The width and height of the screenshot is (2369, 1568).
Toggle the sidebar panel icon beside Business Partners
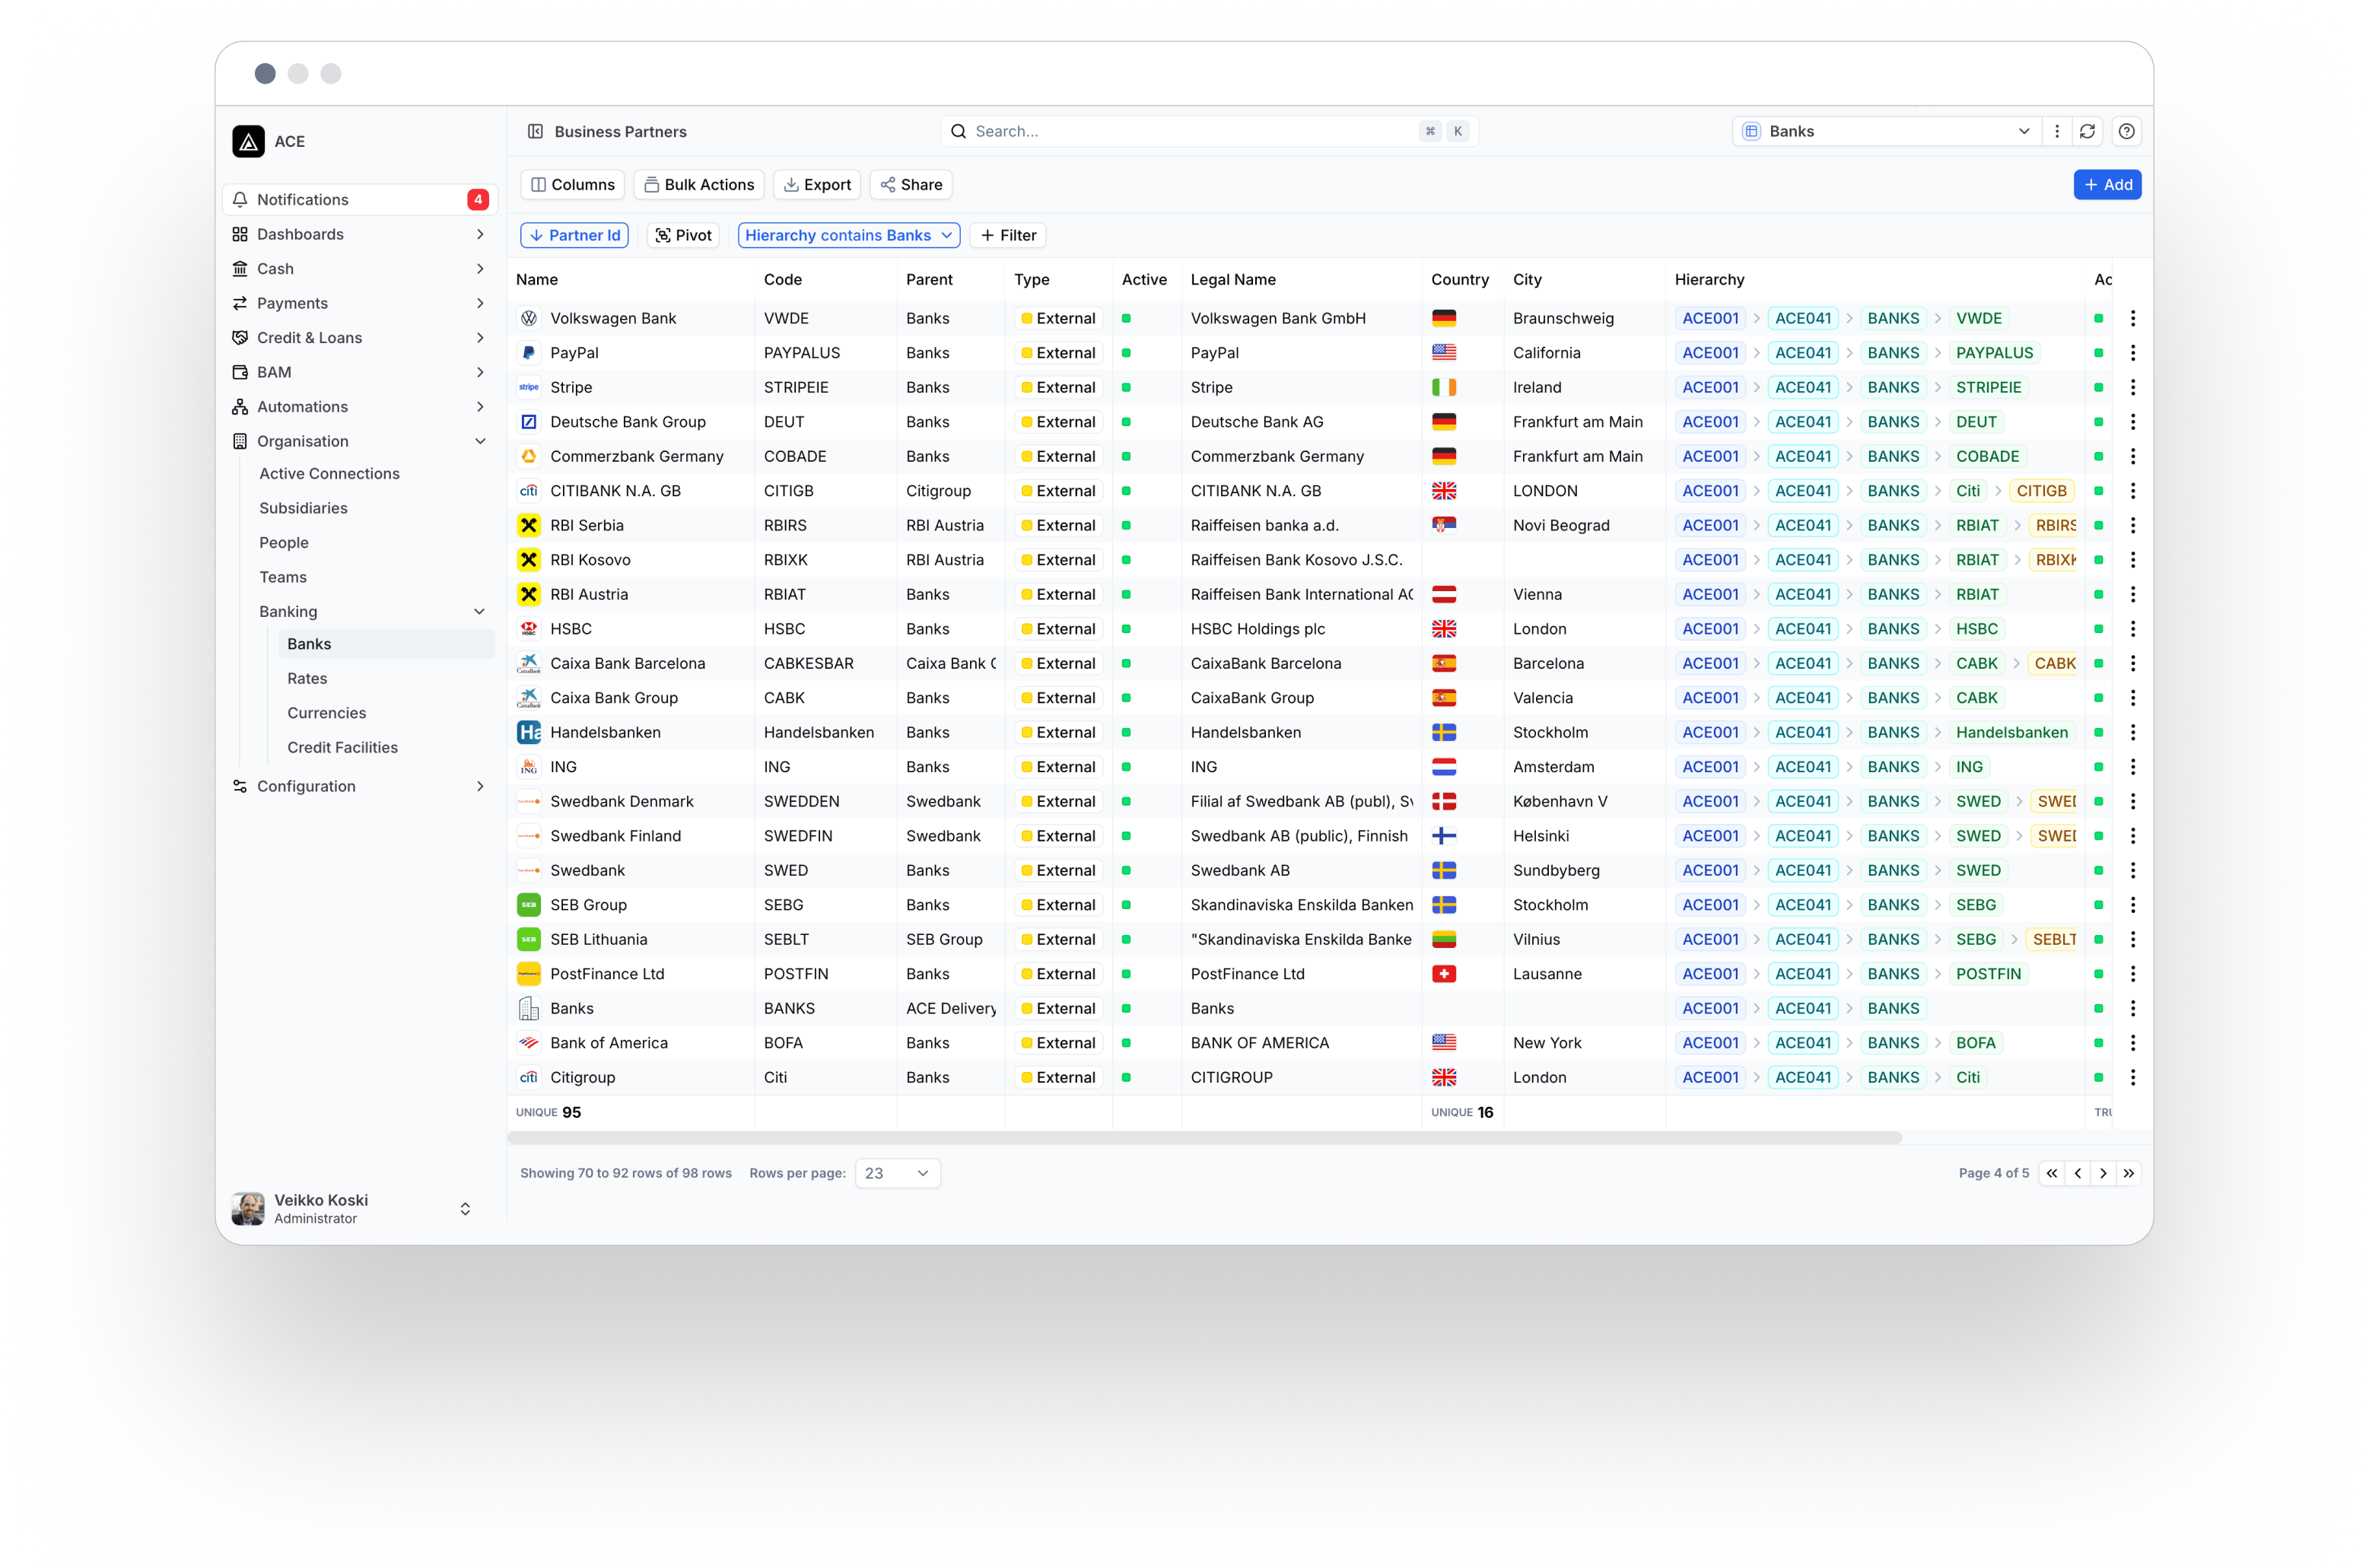[535, 131]
